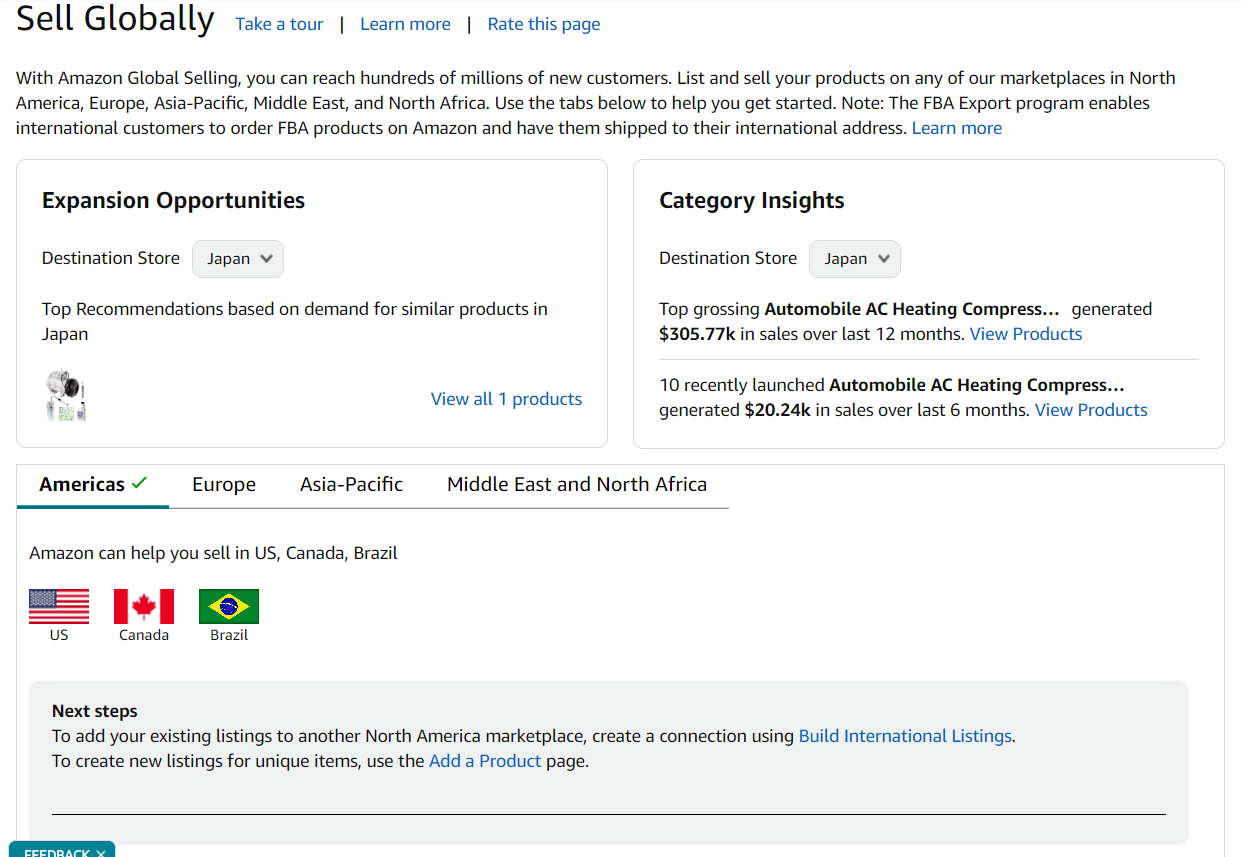Open Category Insights Destination Store dropdown
1241x857 pixels.
pyautogui.click(x=855, y=259)
